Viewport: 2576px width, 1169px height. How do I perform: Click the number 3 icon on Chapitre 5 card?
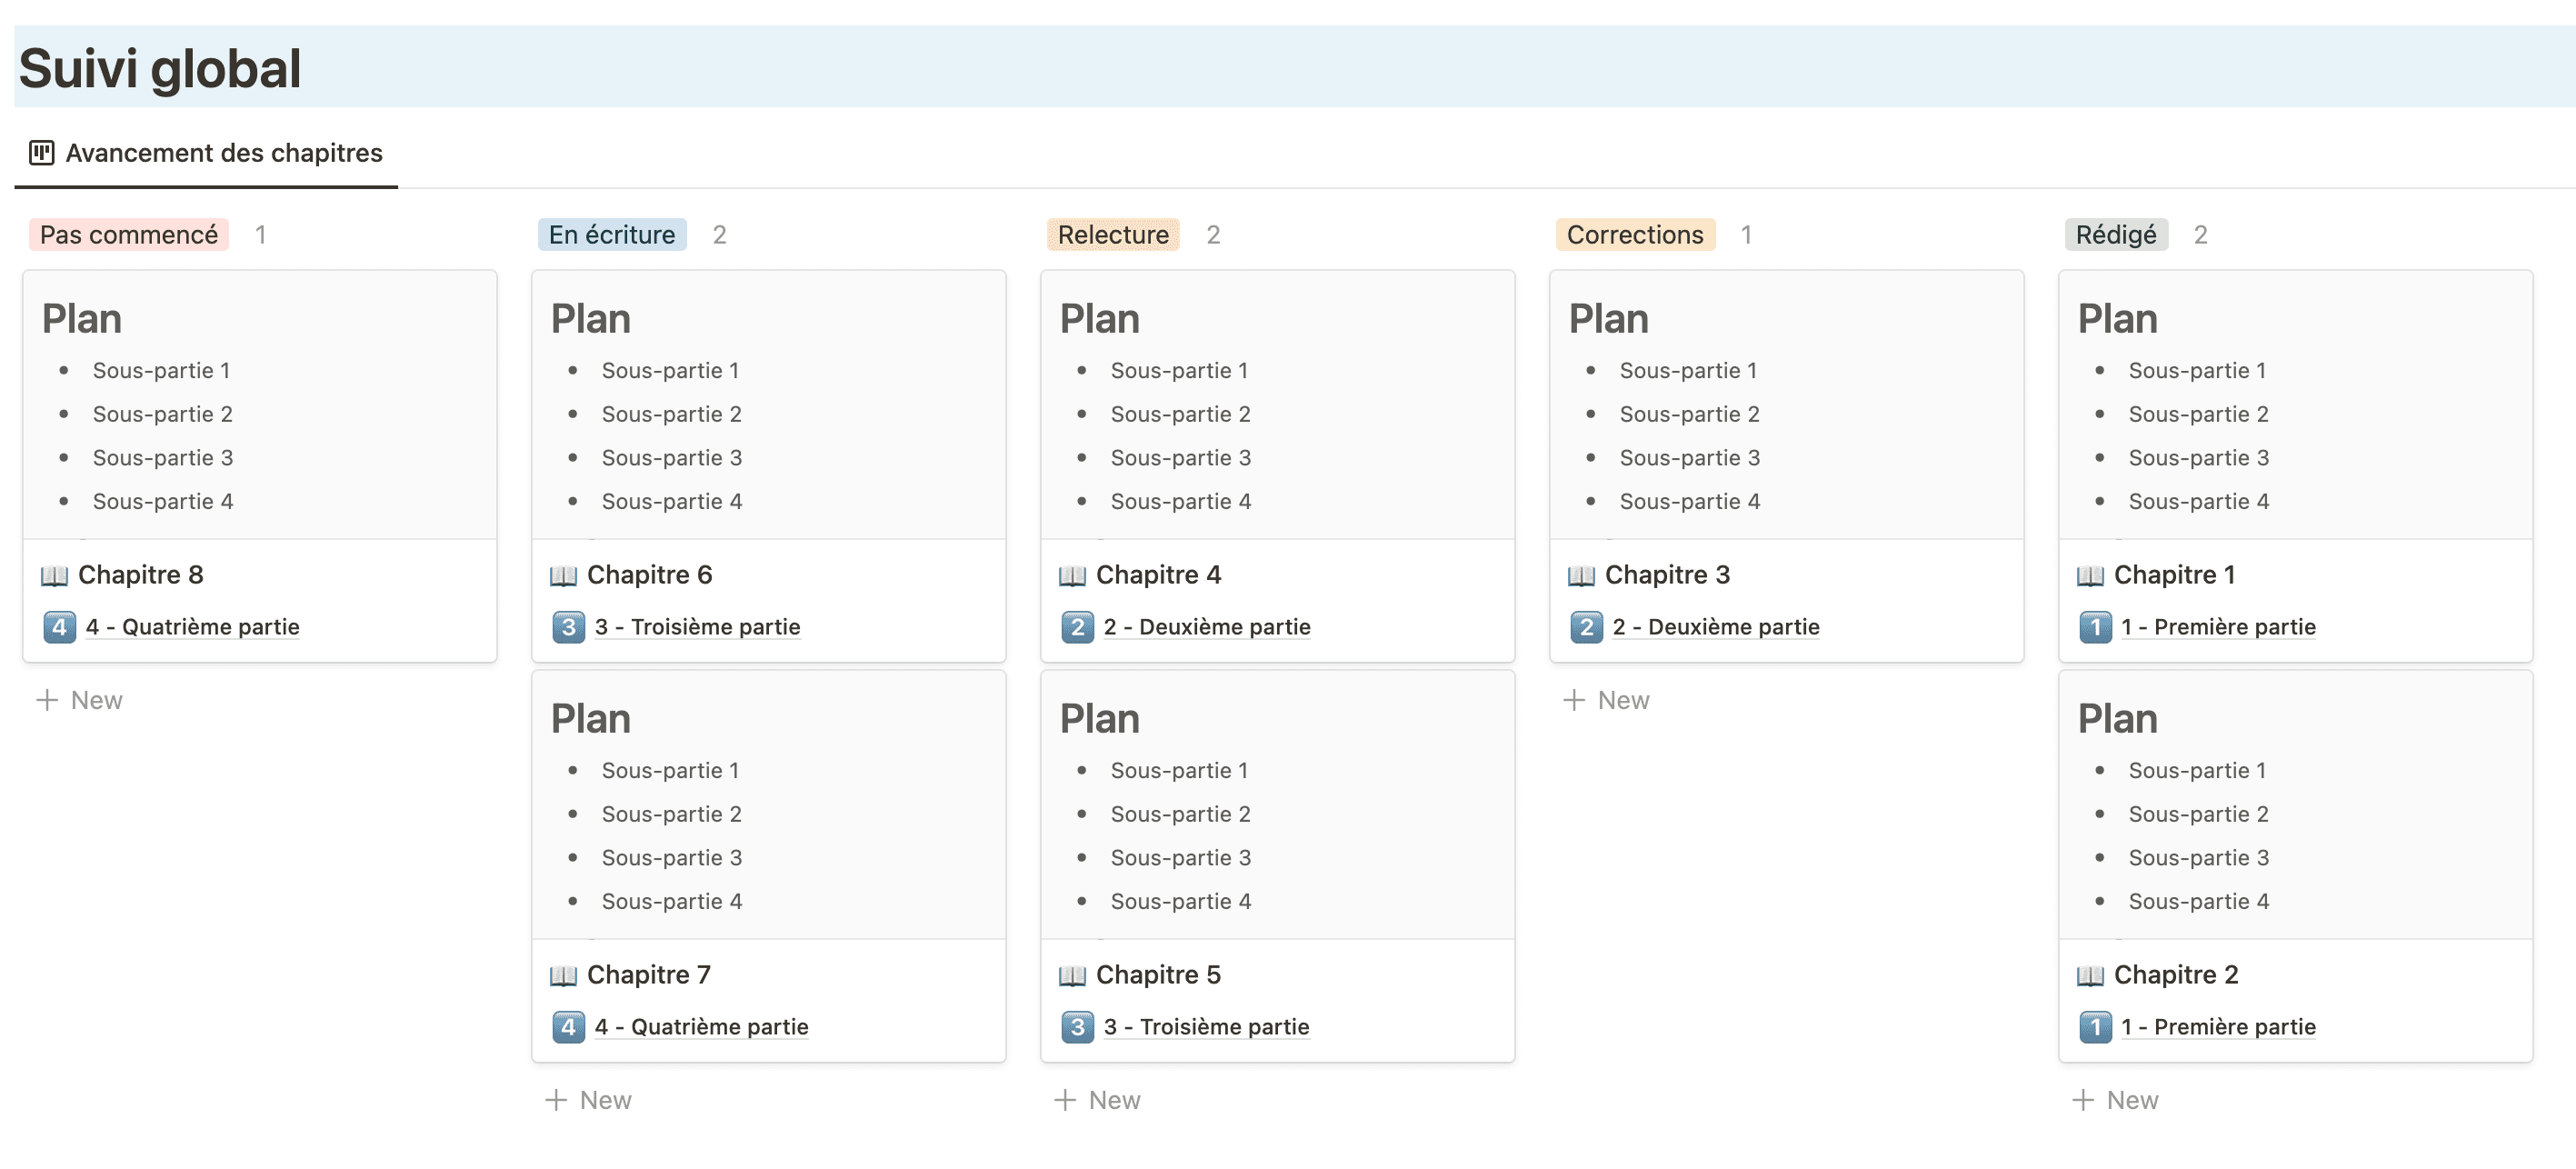[x=1077, y=1026]
